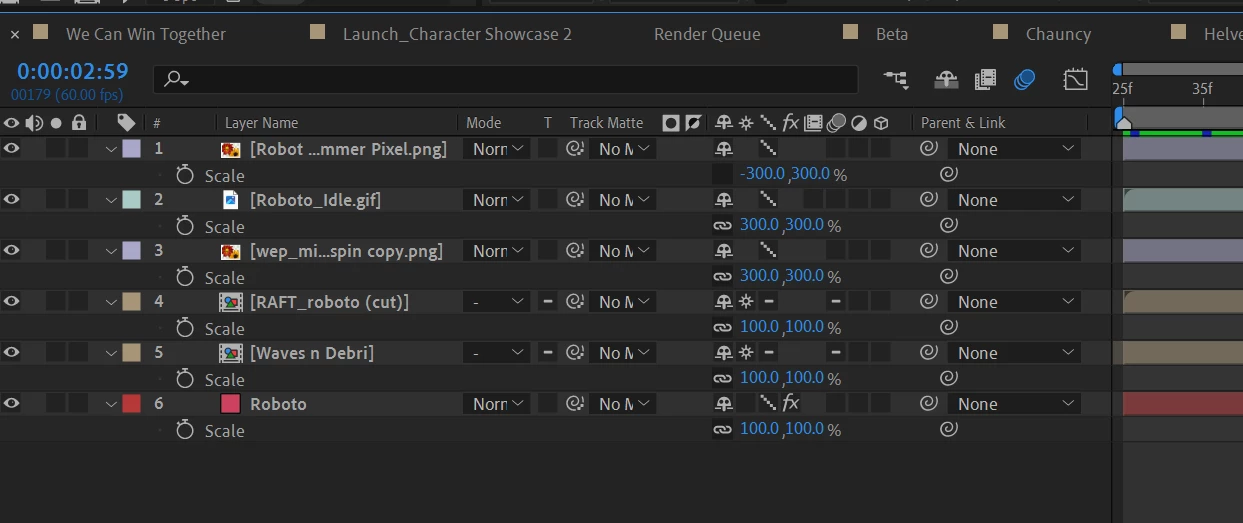
Task: Switch to We Can Win Together tab
Action: [x=146, y=34]
